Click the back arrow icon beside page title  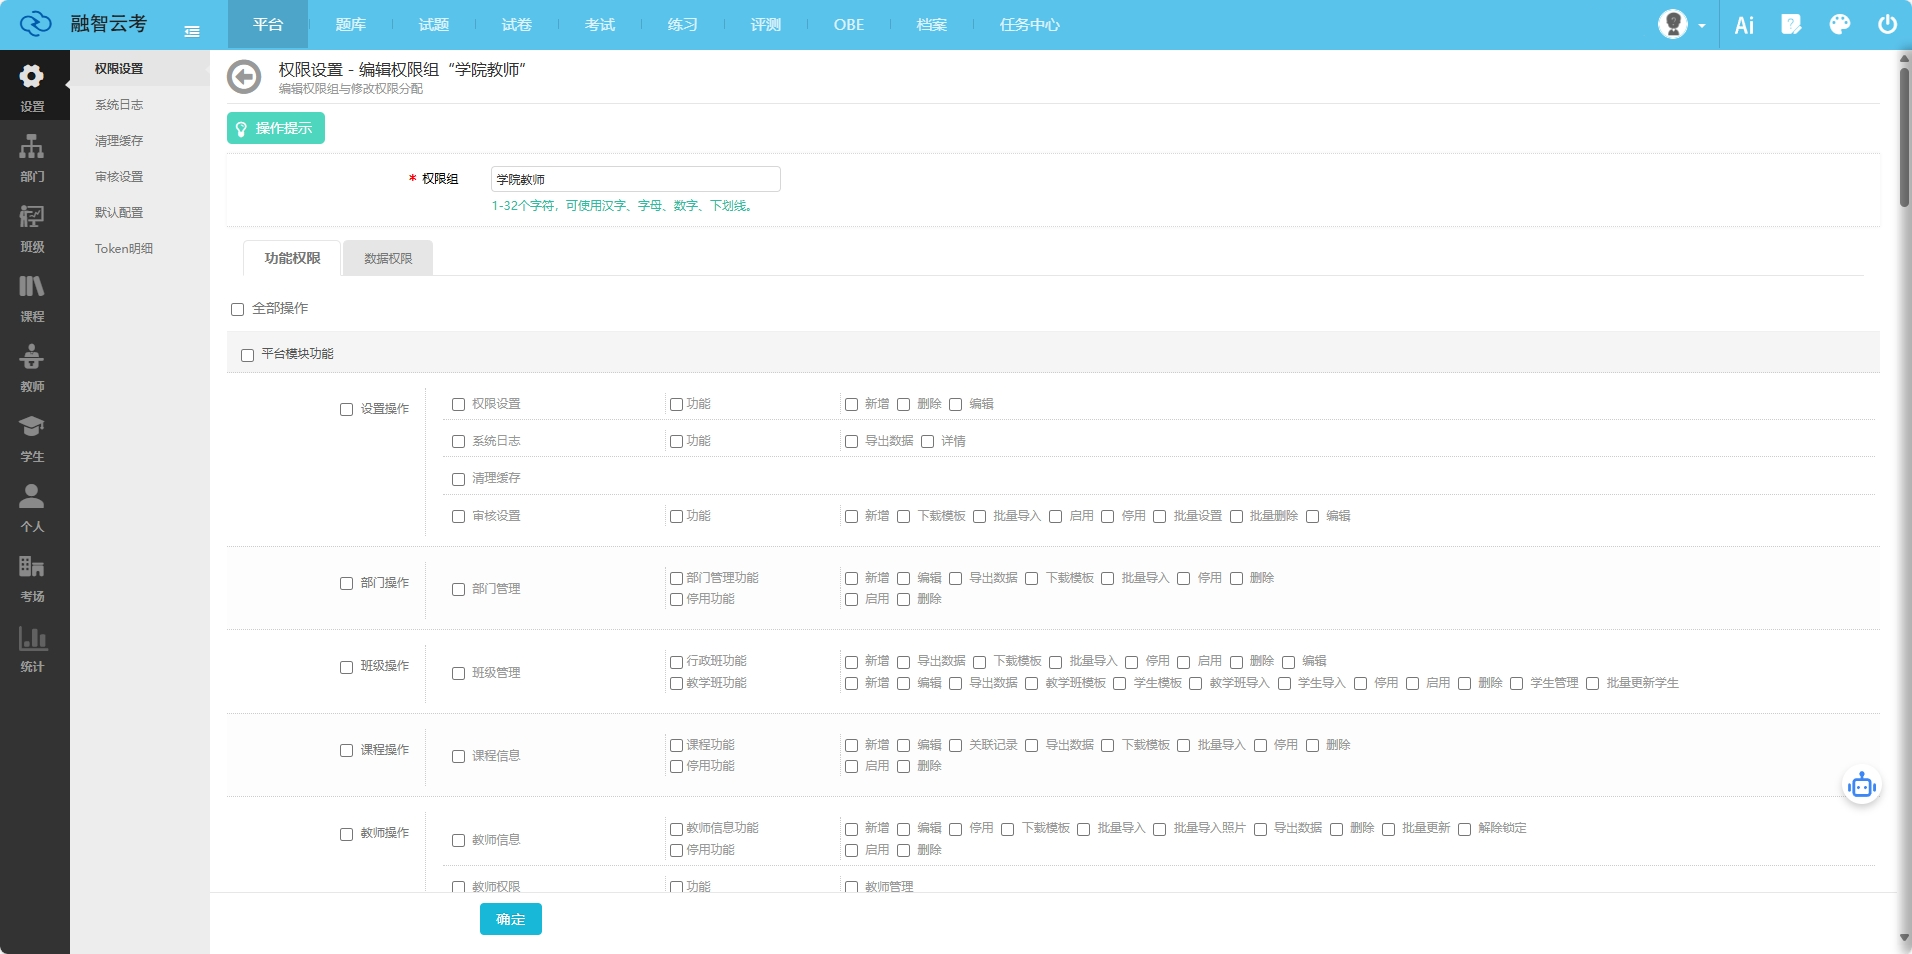tap(244, 77)
